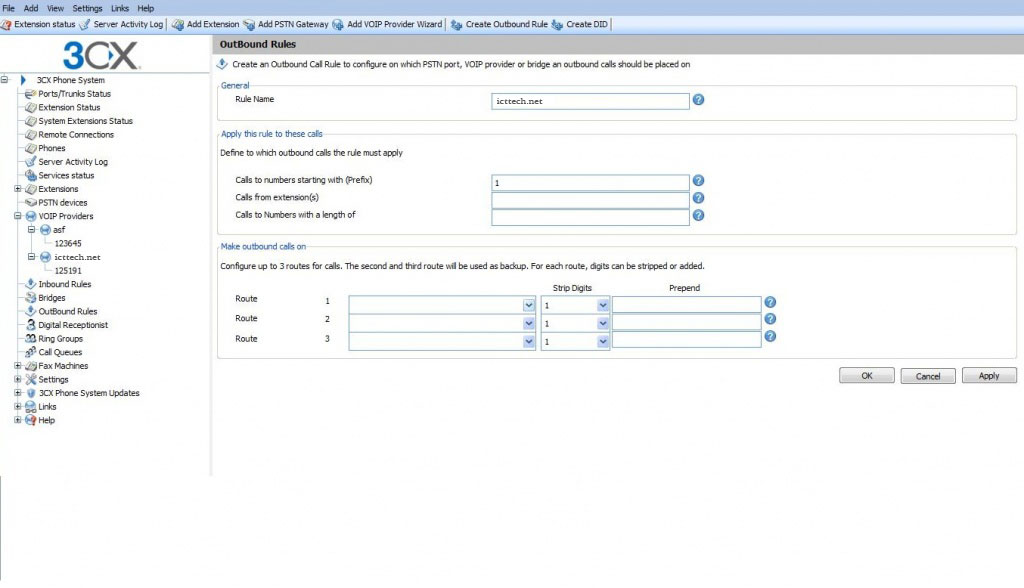Click the OK button
The height and width of the screenshot is (588, 1024).
coord(866,376)
